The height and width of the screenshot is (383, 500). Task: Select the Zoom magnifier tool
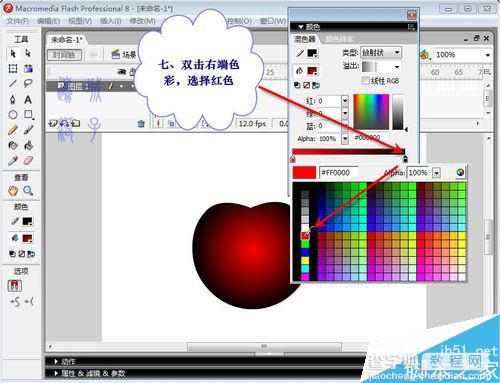tap(28, 191)
